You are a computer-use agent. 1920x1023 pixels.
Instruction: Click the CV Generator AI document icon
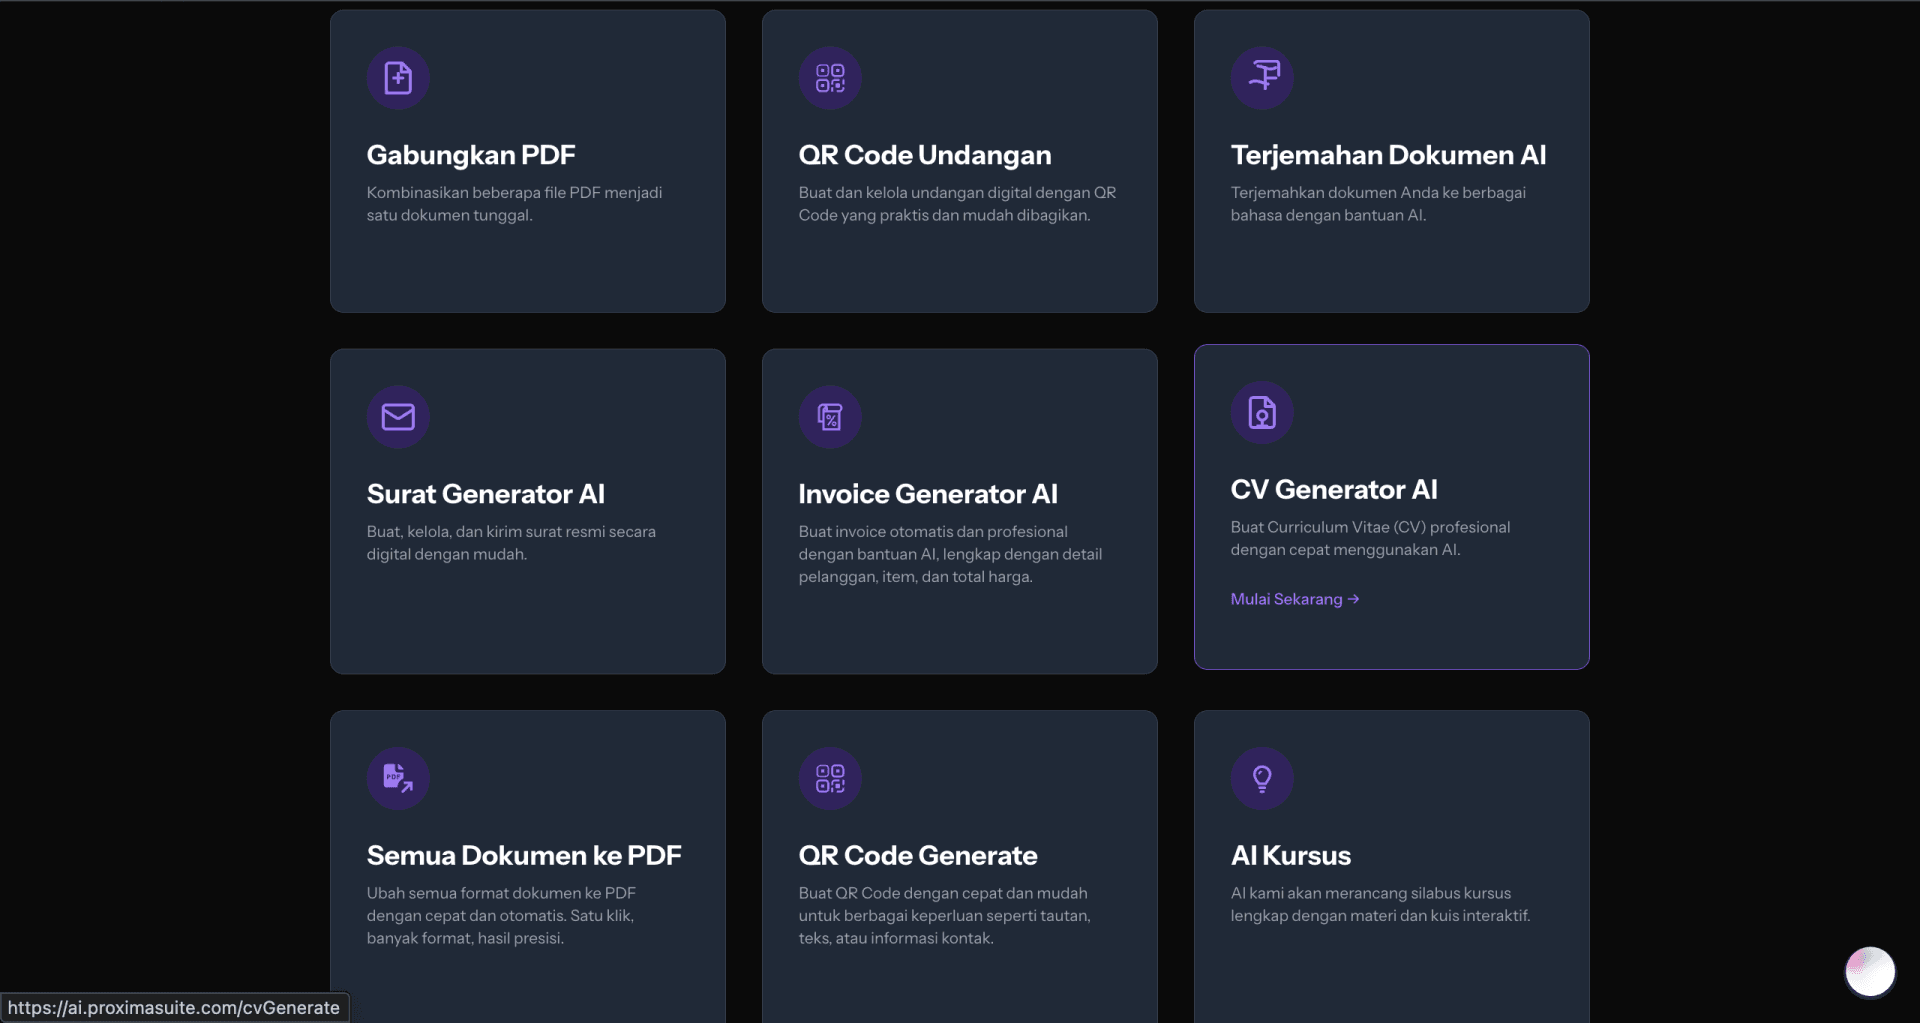[1262, 413]
